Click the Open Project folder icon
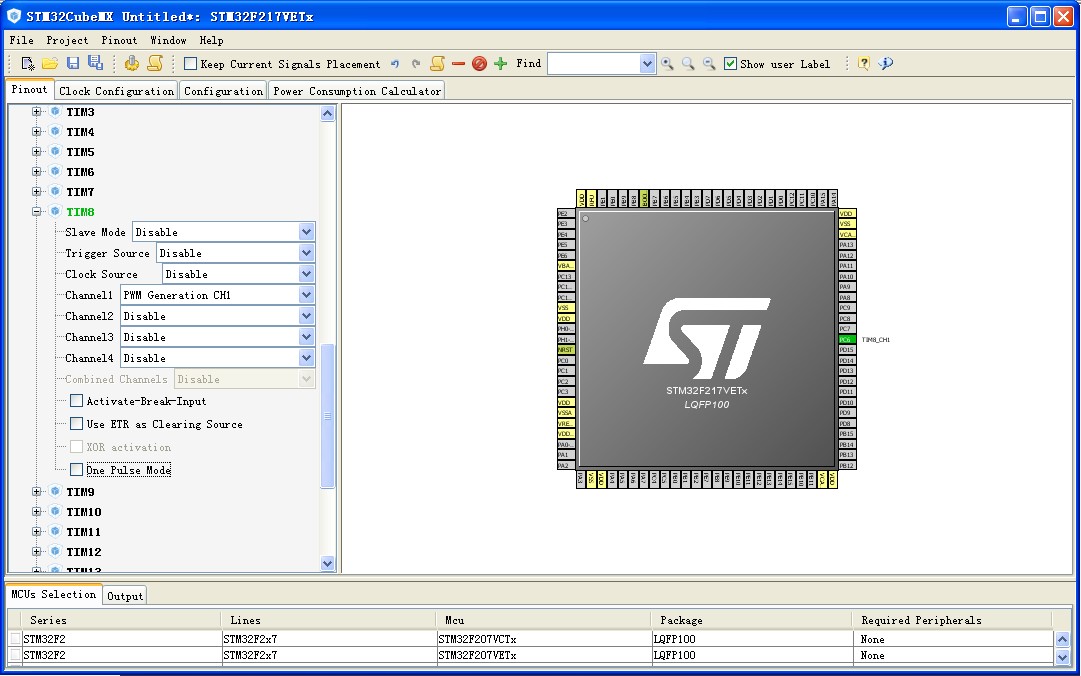Image resolution: width=1081 pixels, height=676 pixels. tap(50, 63)
